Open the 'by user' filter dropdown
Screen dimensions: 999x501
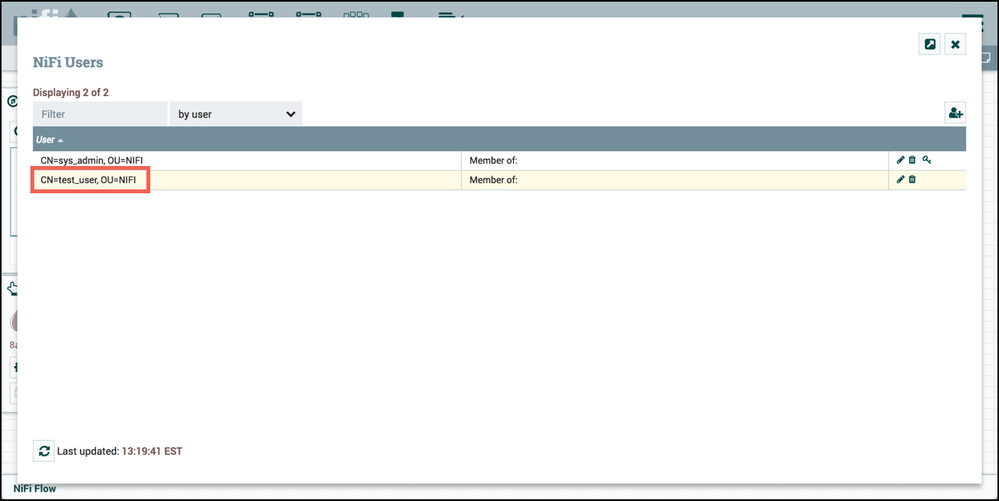pyautogui.click(x=236, y=114)
